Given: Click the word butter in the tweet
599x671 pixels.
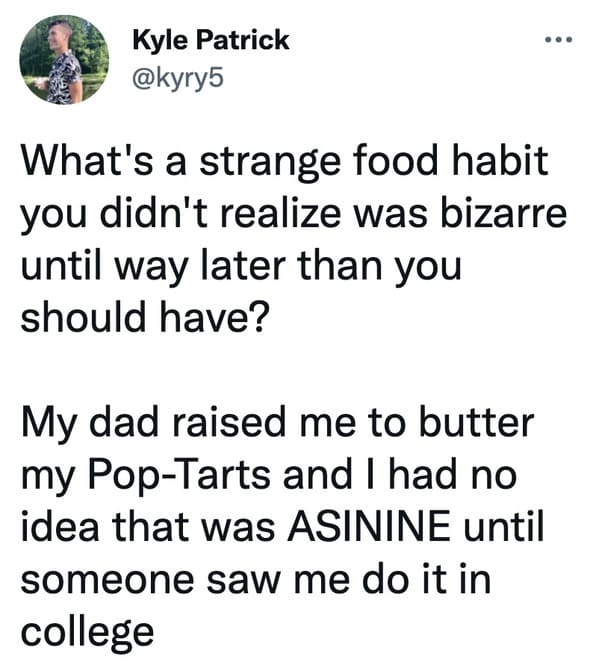Looking at the screenshot, I should (x=476, y=422).
